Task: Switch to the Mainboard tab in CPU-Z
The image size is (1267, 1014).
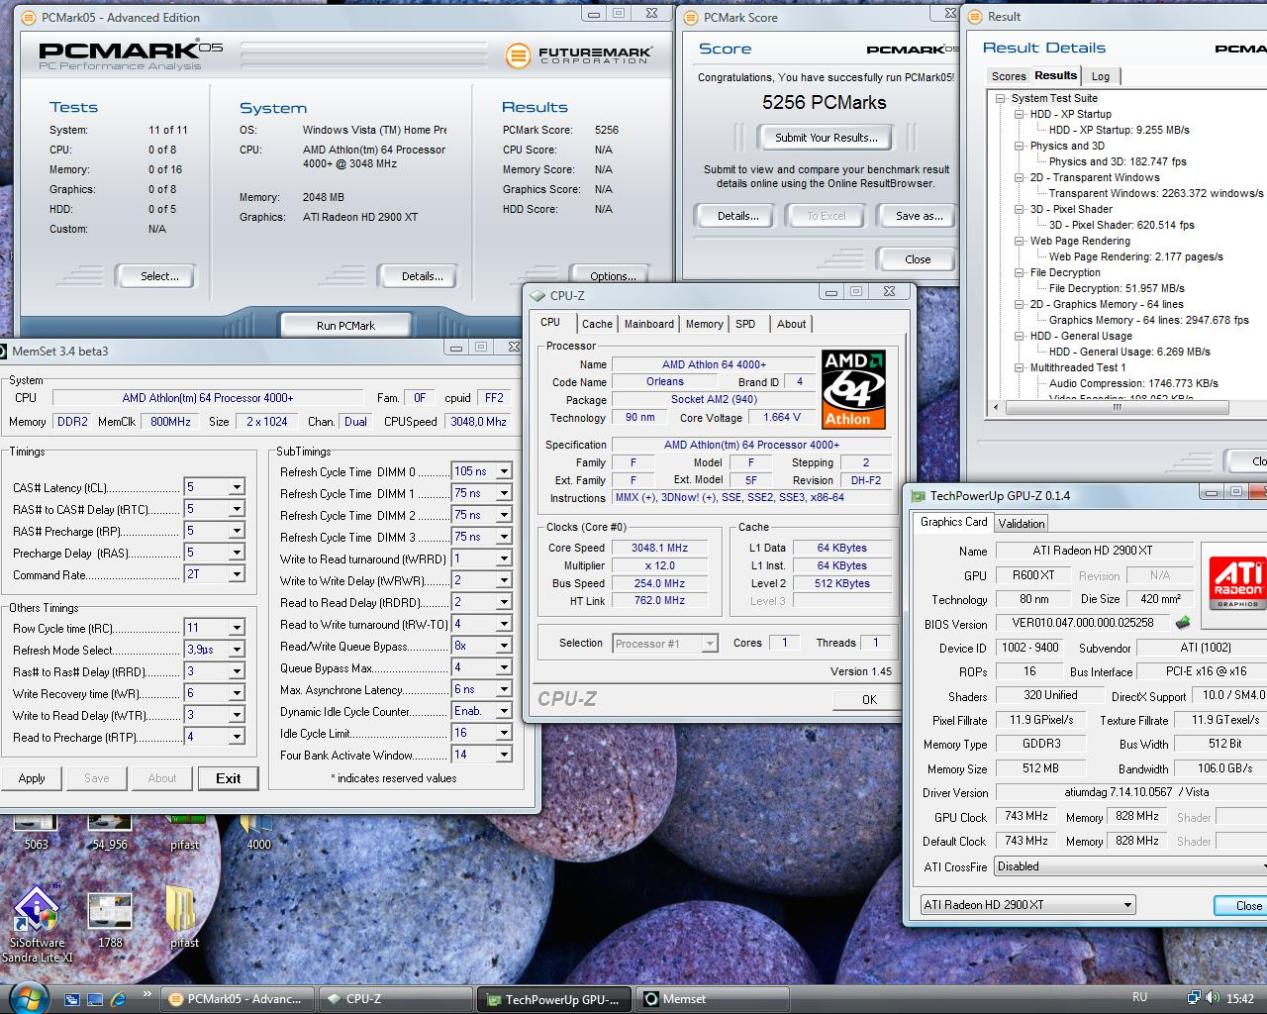Action: (x=649, y=324)
